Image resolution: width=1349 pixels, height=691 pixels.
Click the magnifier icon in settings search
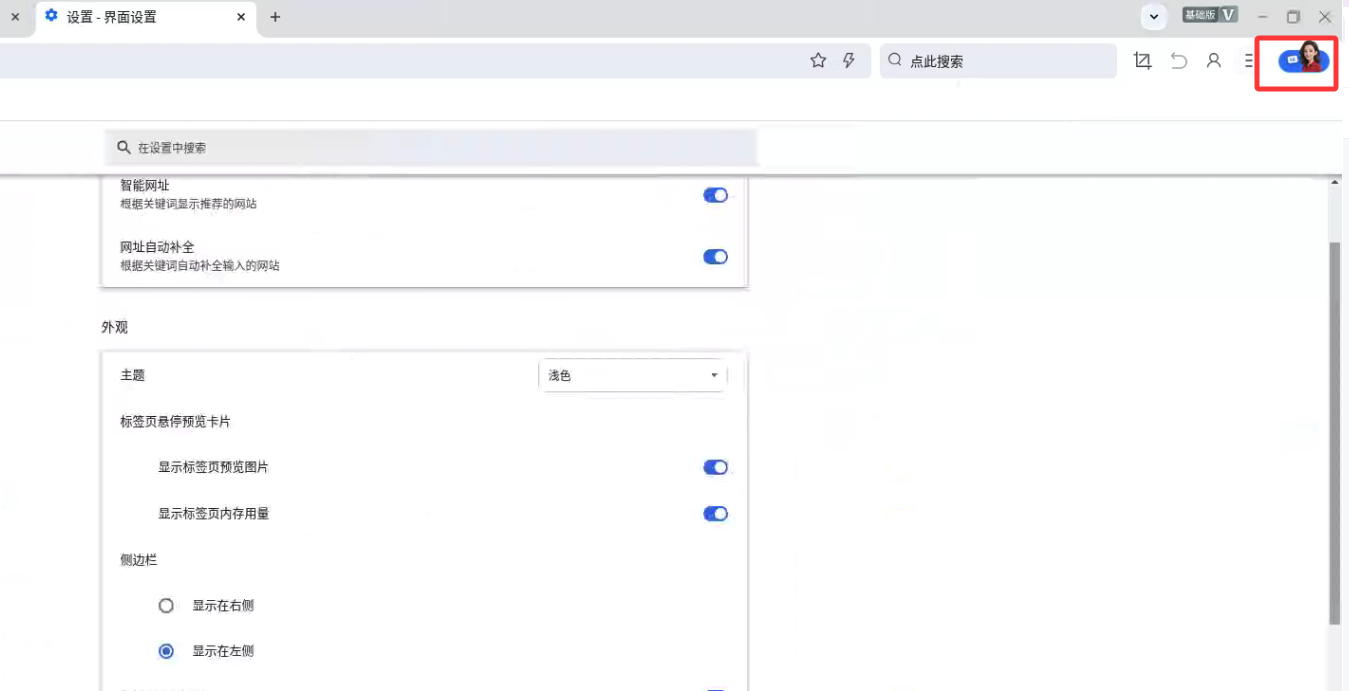(124, 147)
